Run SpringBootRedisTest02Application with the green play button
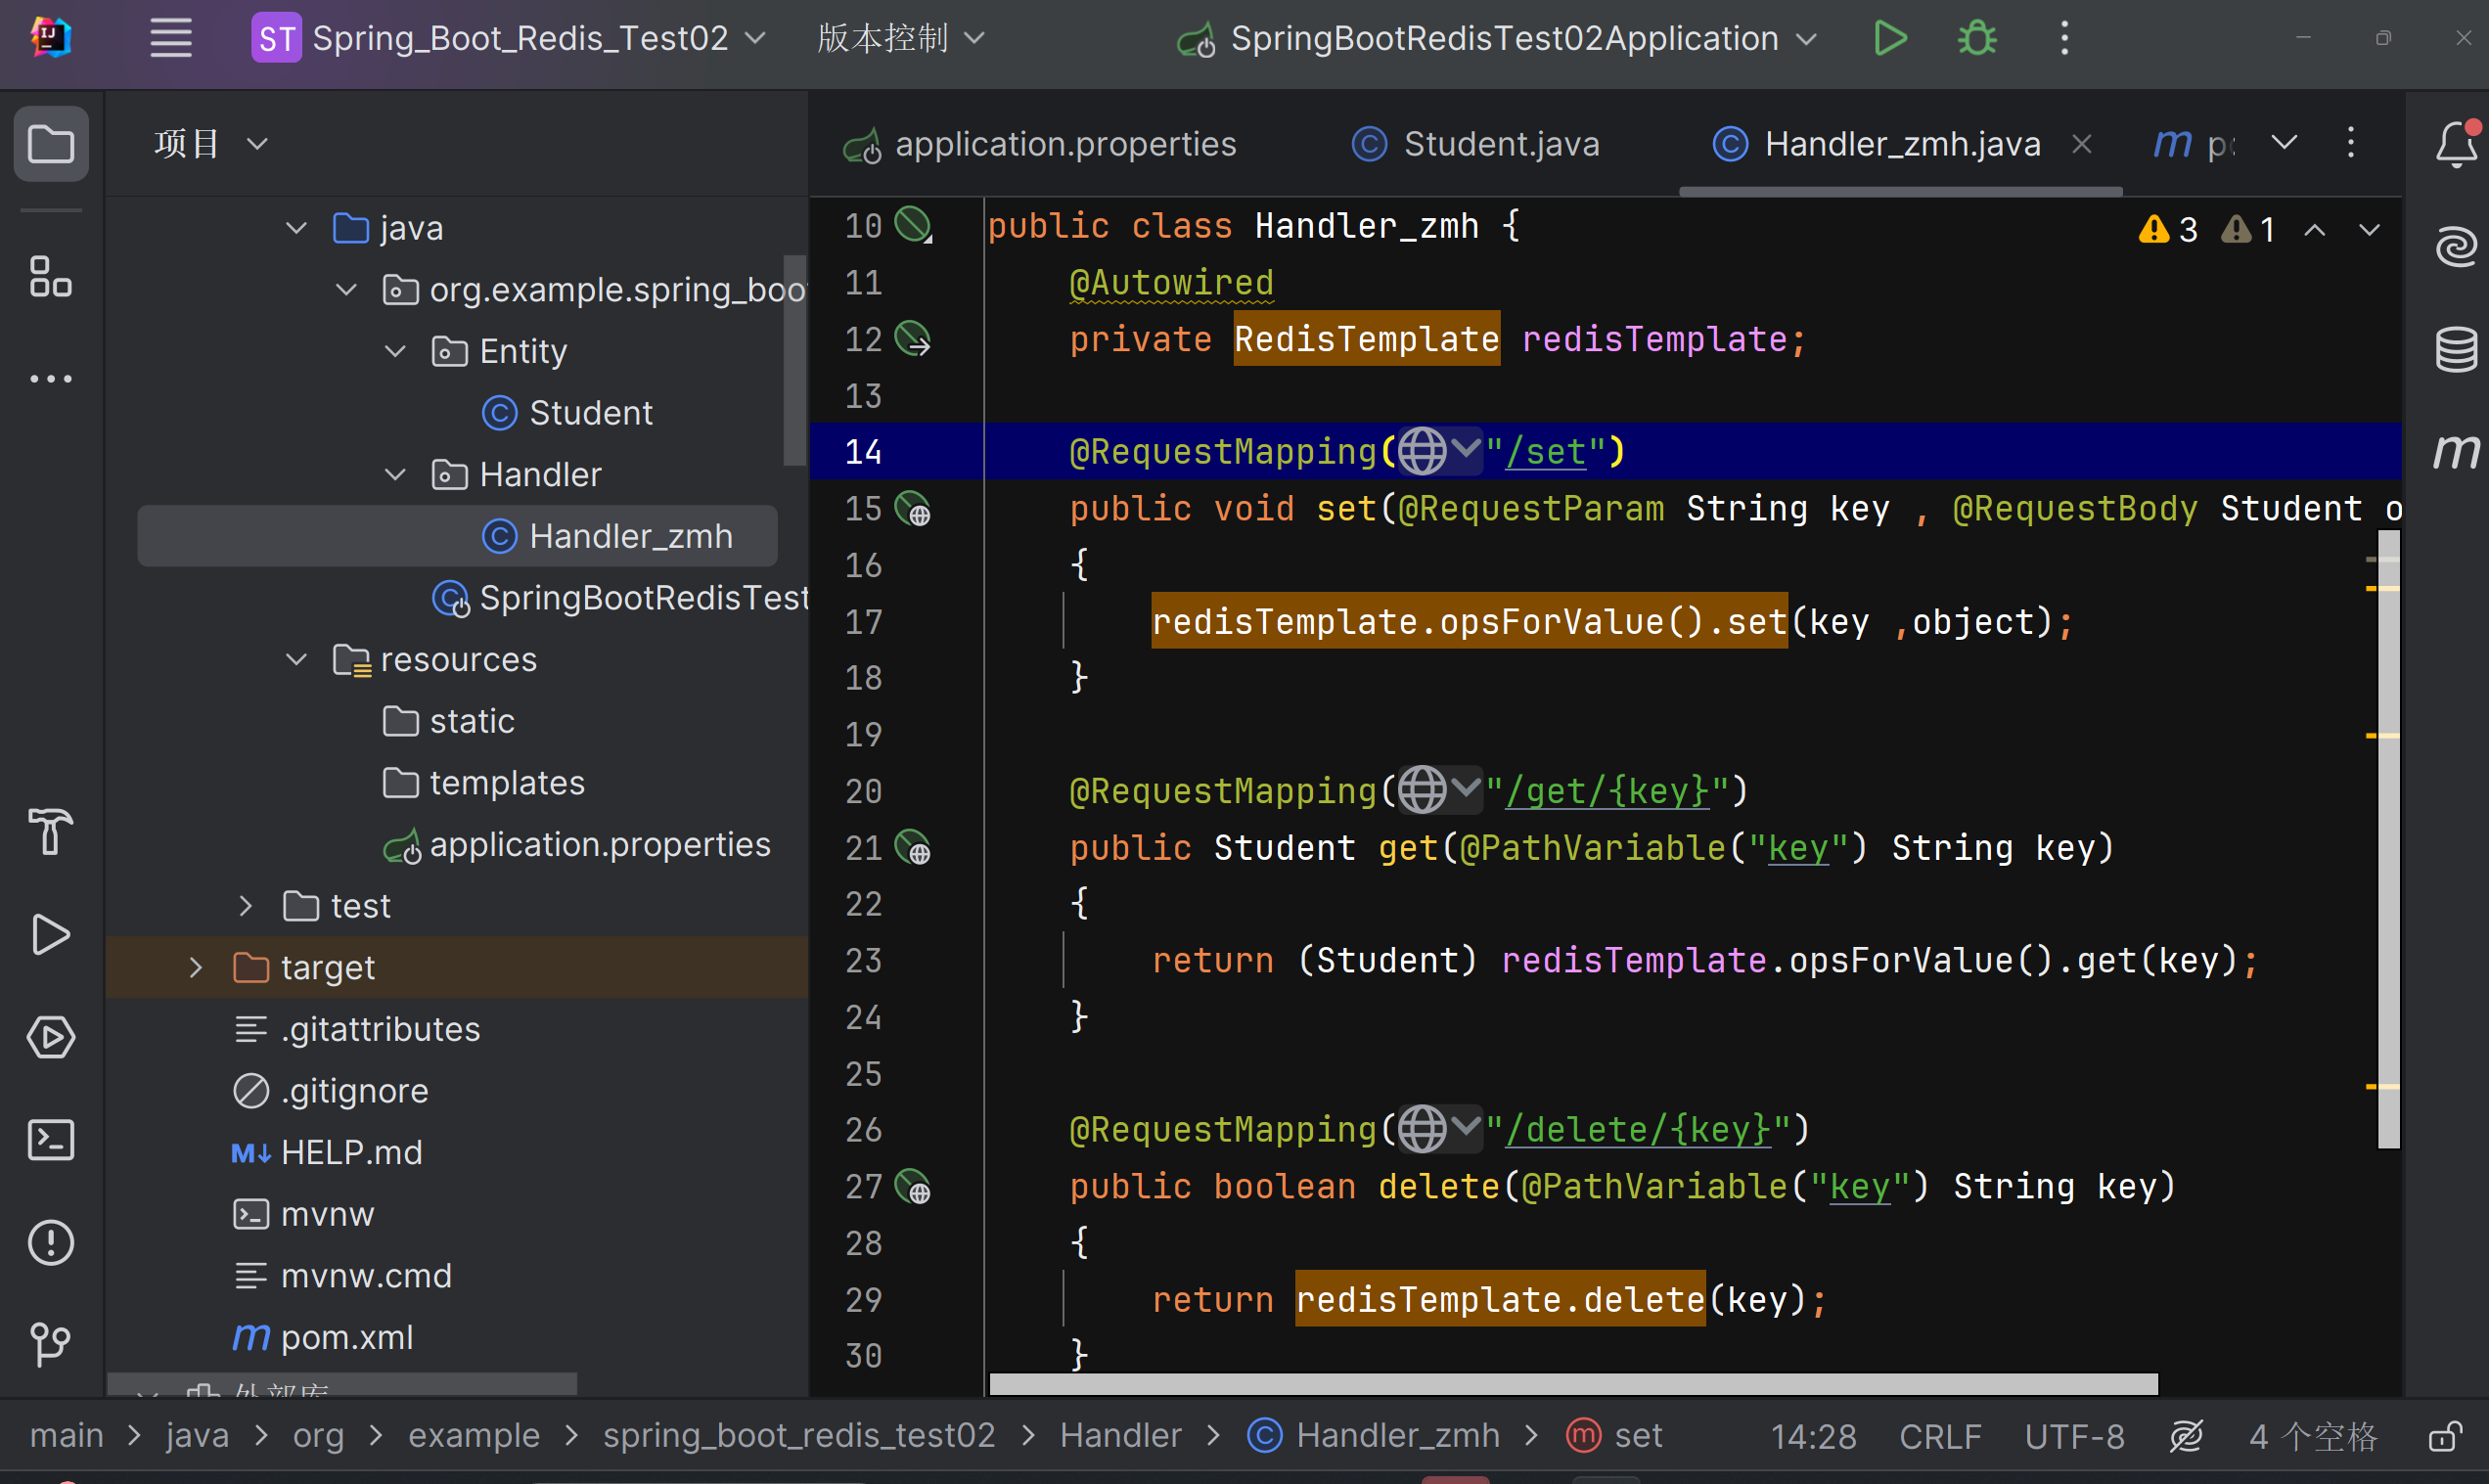Screen dimensions: 2489x1484 1889,39
